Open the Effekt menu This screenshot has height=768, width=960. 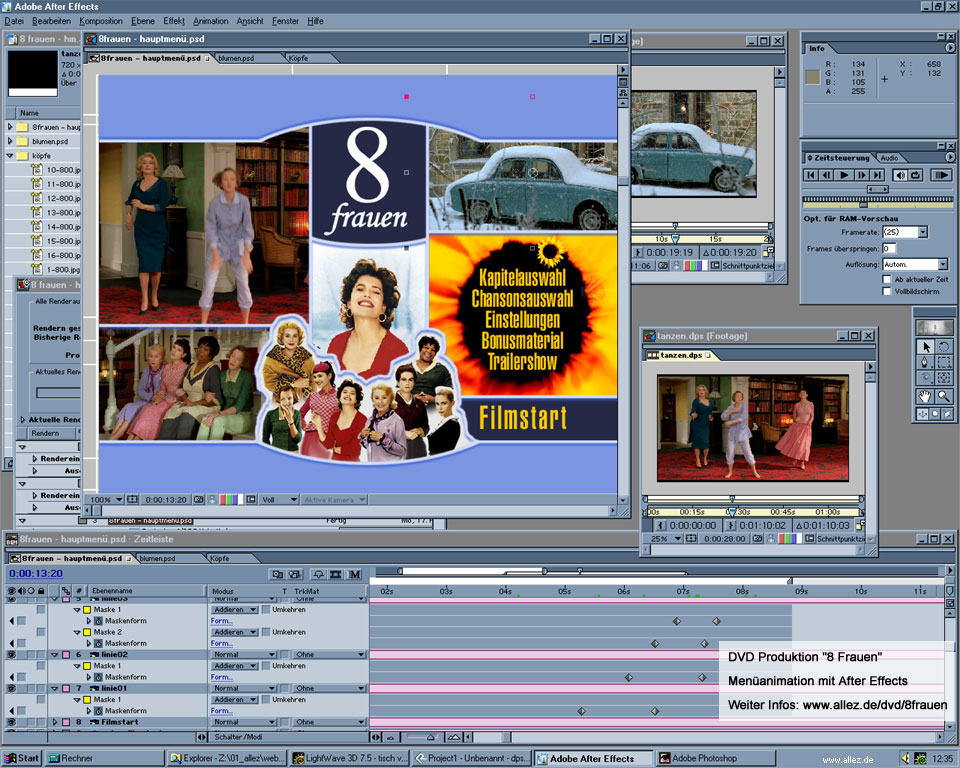click(174, 21)
